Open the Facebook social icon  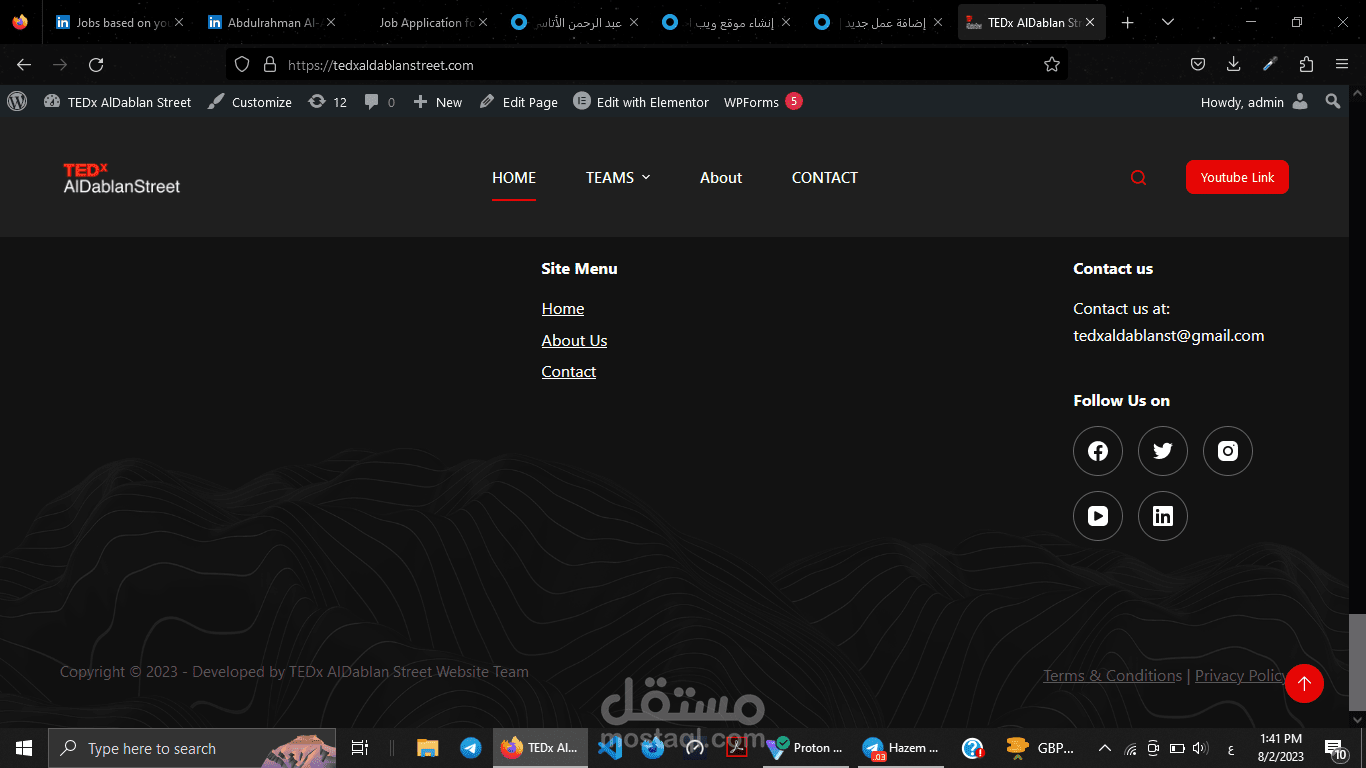(1098, 451)
